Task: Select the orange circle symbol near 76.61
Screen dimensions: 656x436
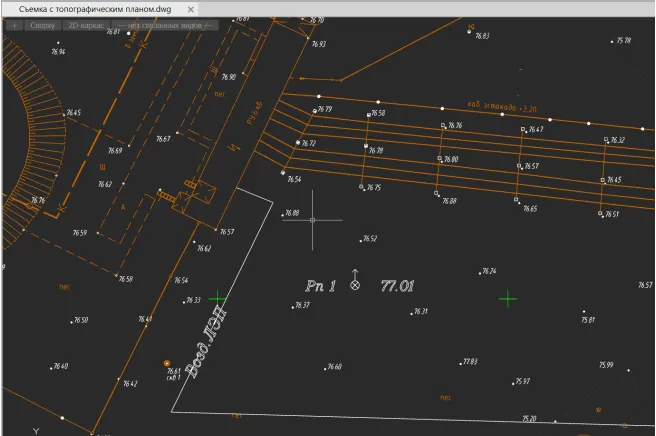Action: pos(167,363)
